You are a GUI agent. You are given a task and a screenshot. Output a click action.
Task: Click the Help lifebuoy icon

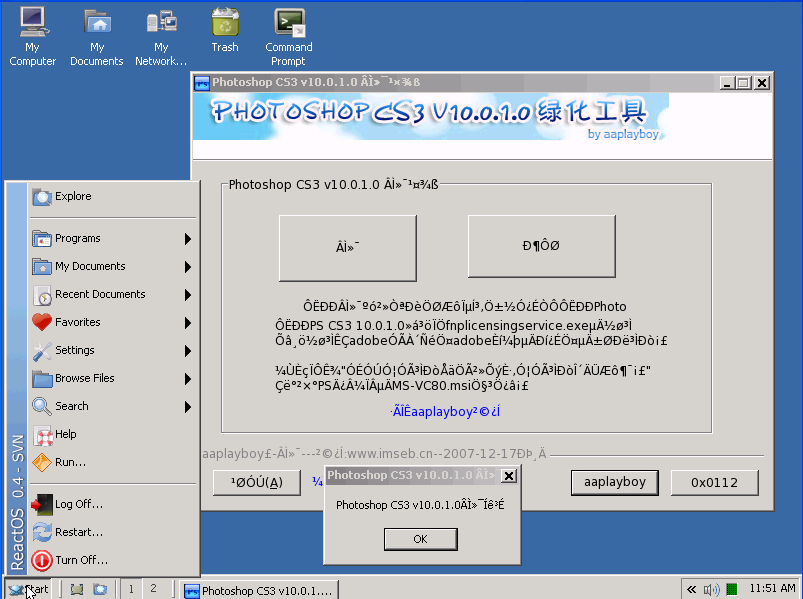coord(42,436)
